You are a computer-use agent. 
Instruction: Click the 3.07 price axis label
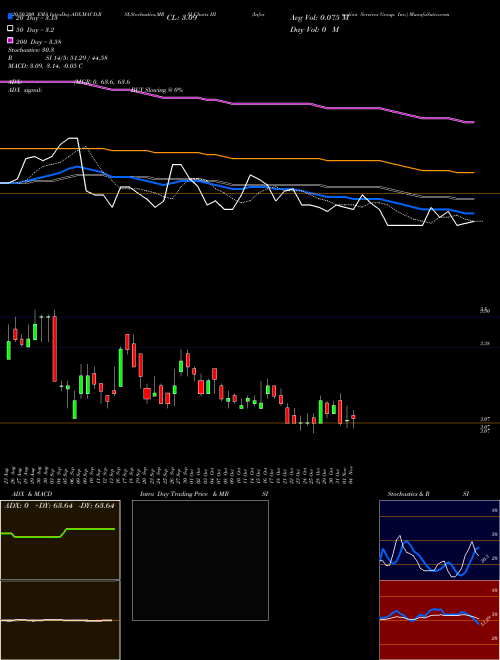click(x=485, y=419)
